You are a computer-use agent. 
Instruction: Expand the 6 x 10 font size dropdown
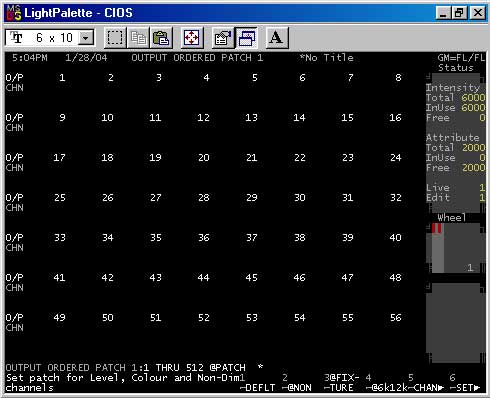pyautogui.click(x=86, y=38)
